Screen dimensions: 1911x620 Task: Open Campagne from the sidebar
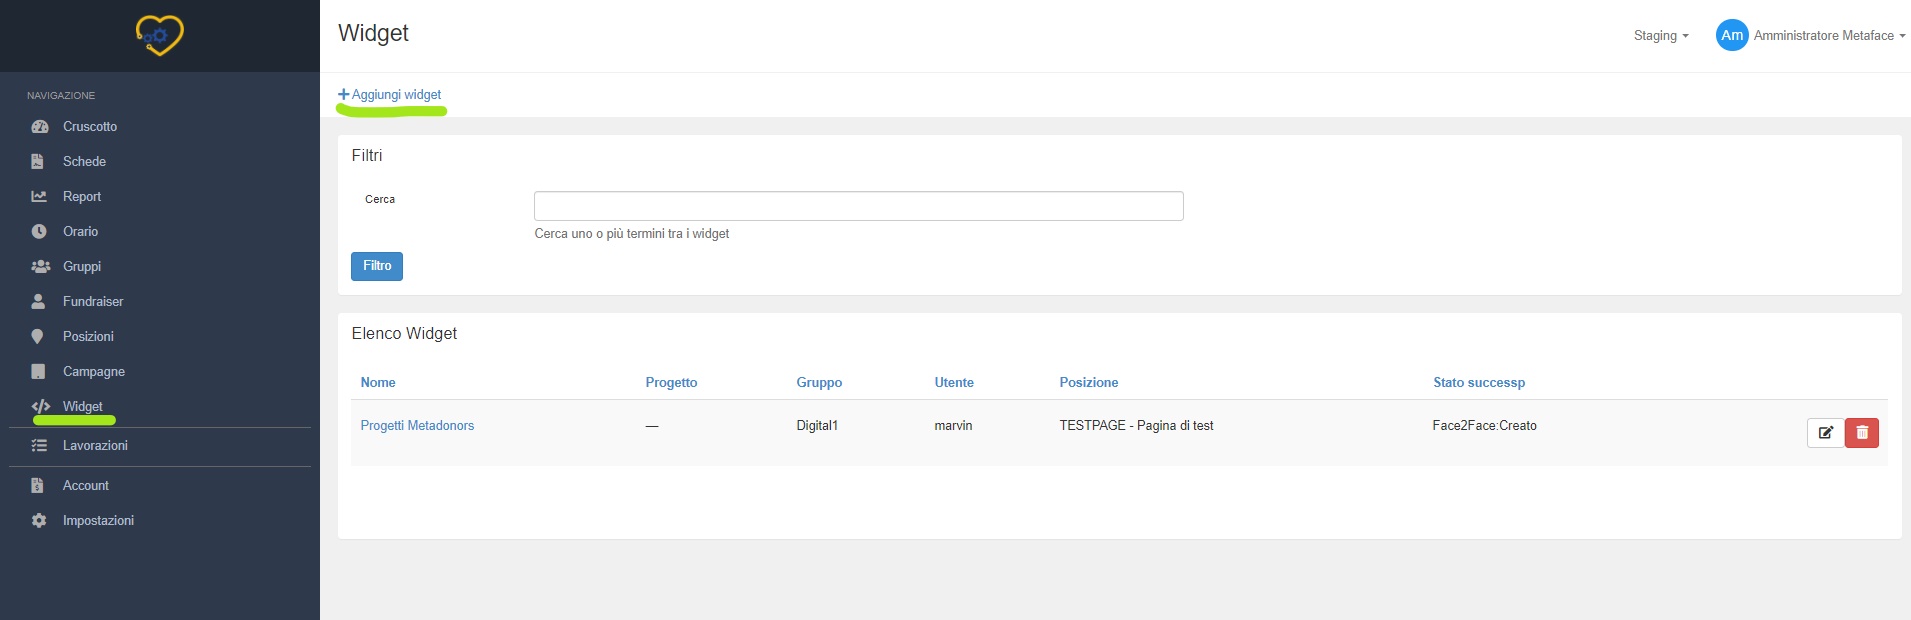click(93, 372)
